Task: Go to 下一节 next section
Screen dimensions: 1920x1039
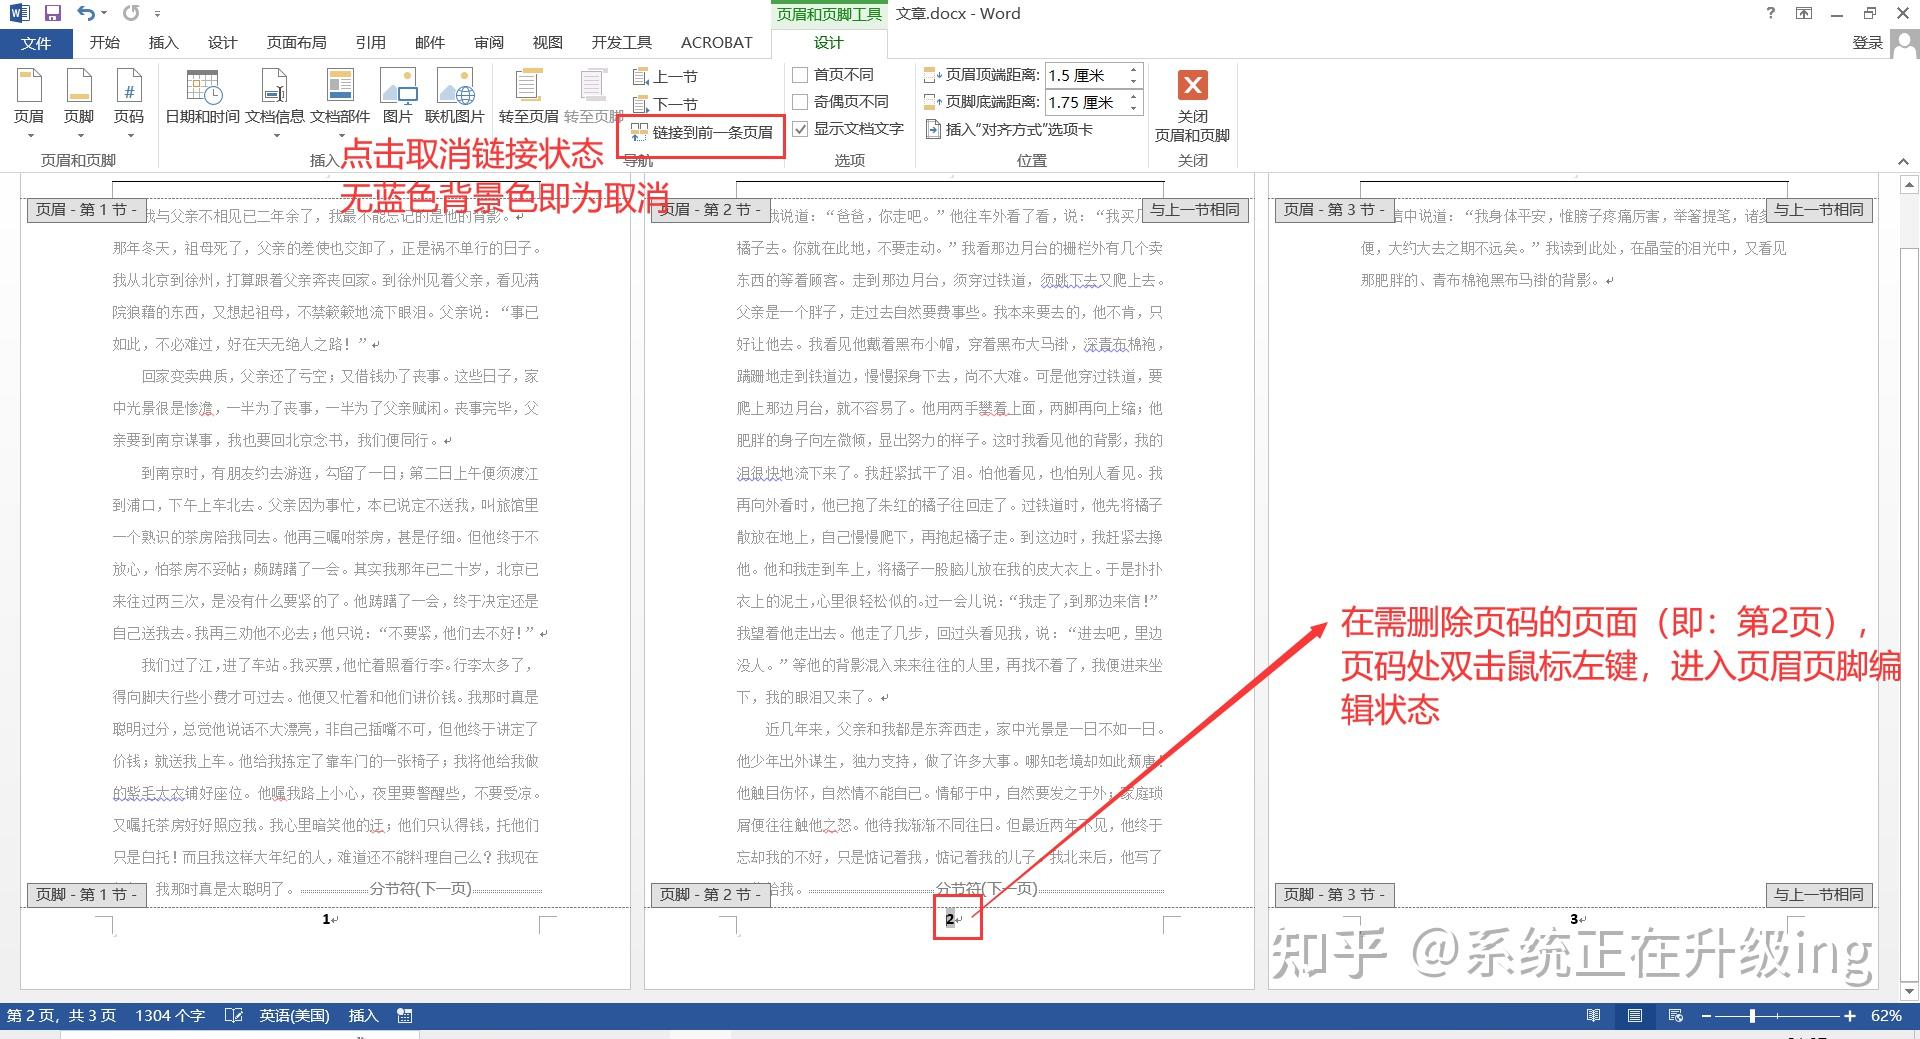Action: pos(665,104)
